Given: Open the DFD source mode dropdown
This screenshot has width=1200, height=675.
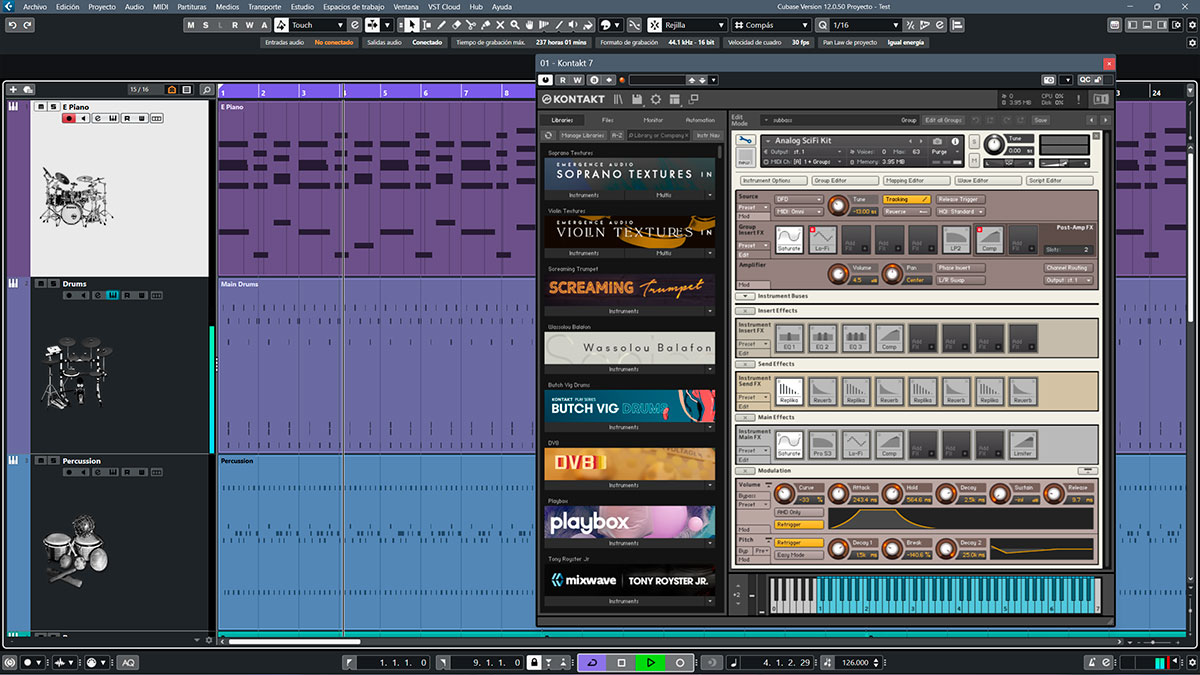Looking at the screenshot, I should [798, 199].
